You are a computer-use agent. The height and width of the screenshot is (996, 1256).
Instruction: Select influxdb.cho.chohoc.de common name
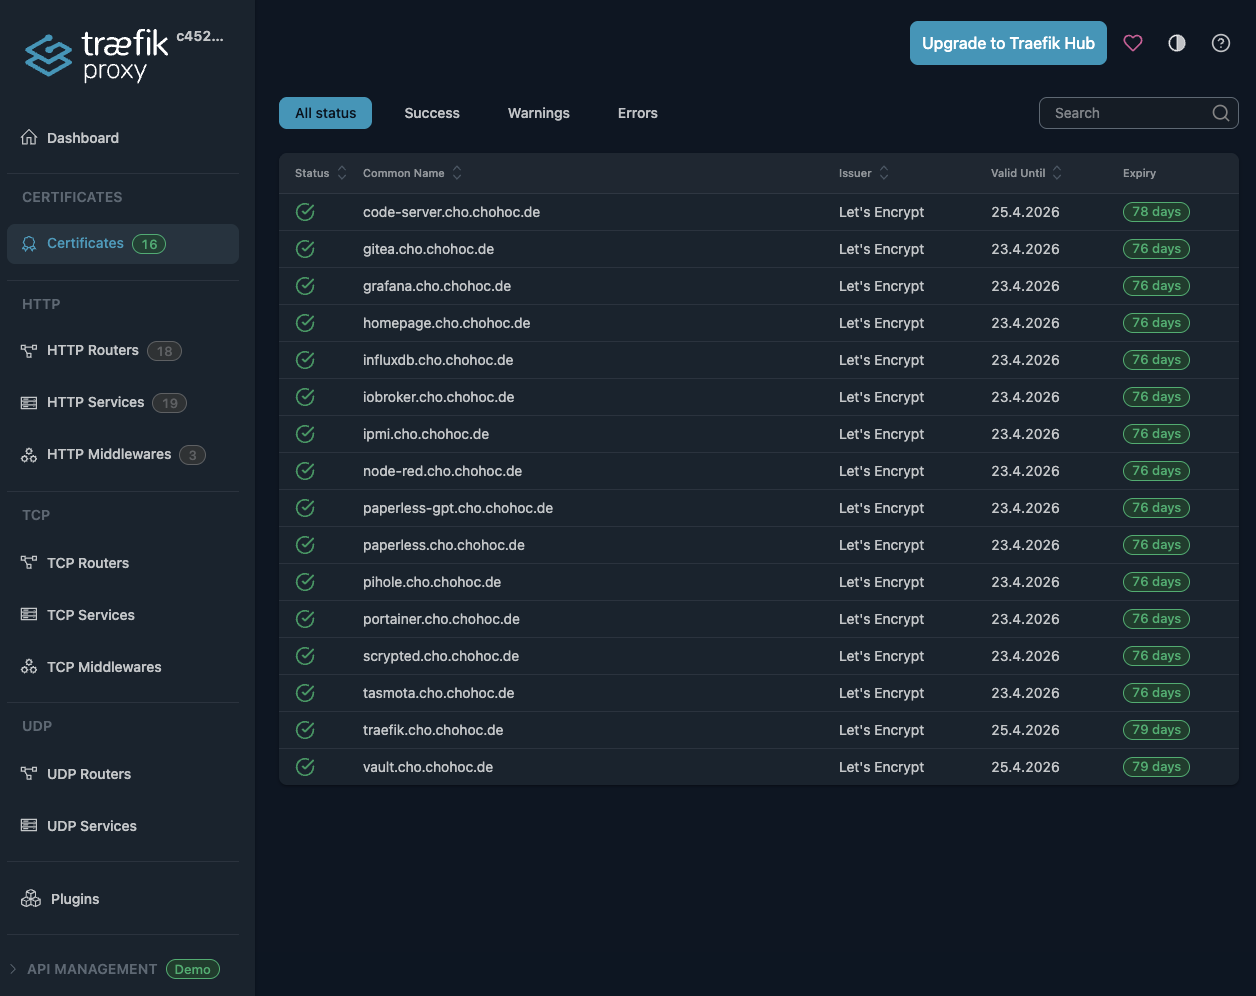[438, 360]
